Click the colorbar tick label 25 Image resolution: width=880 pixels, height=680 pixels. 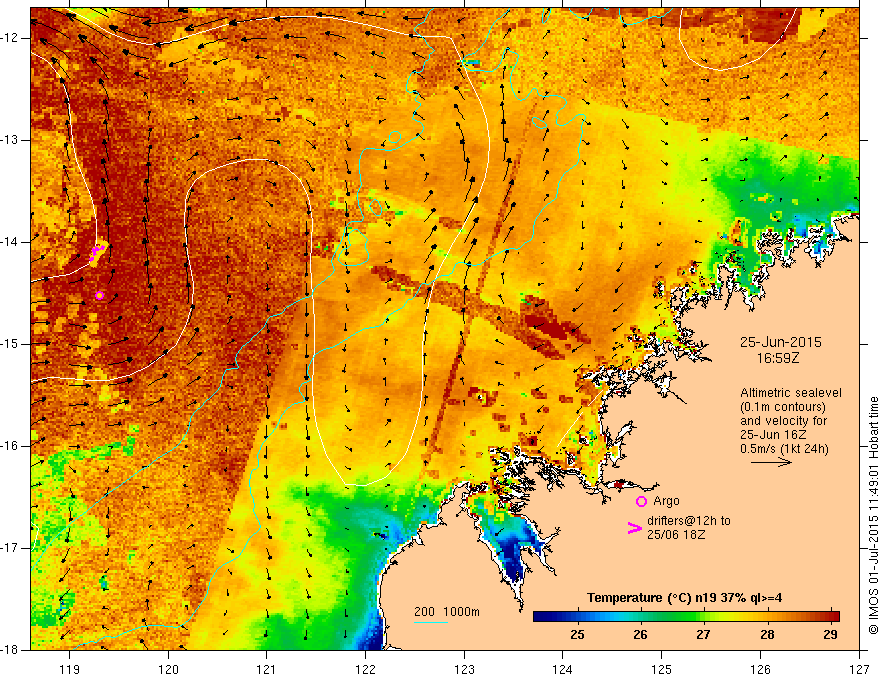[577, 635]
